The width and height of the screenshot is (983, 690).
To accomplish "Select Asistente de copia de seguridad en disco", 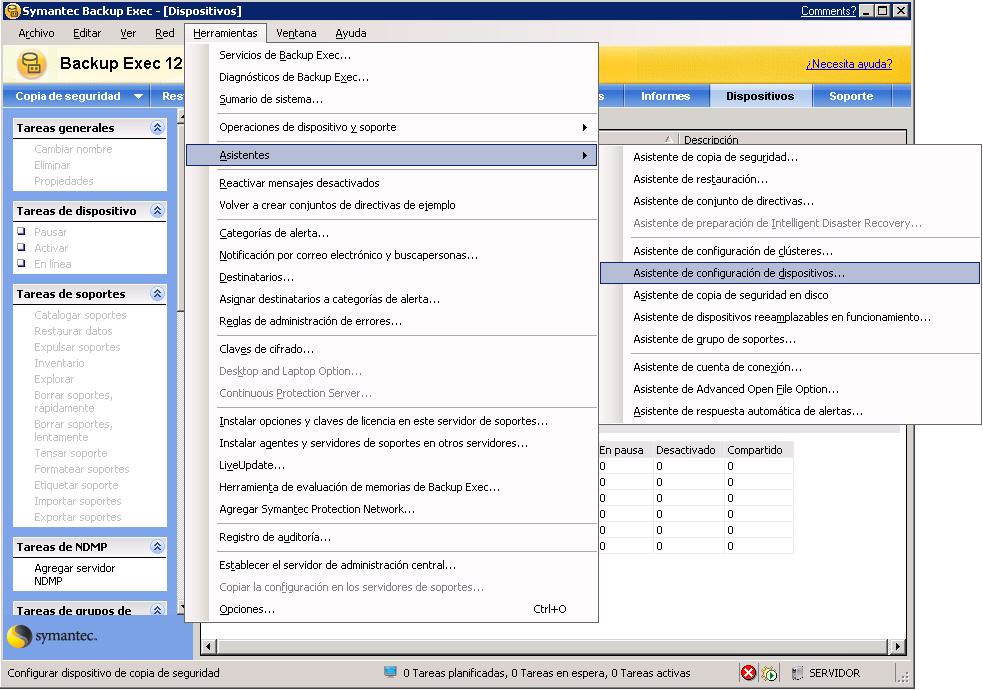I will click(x=790, y=295).
